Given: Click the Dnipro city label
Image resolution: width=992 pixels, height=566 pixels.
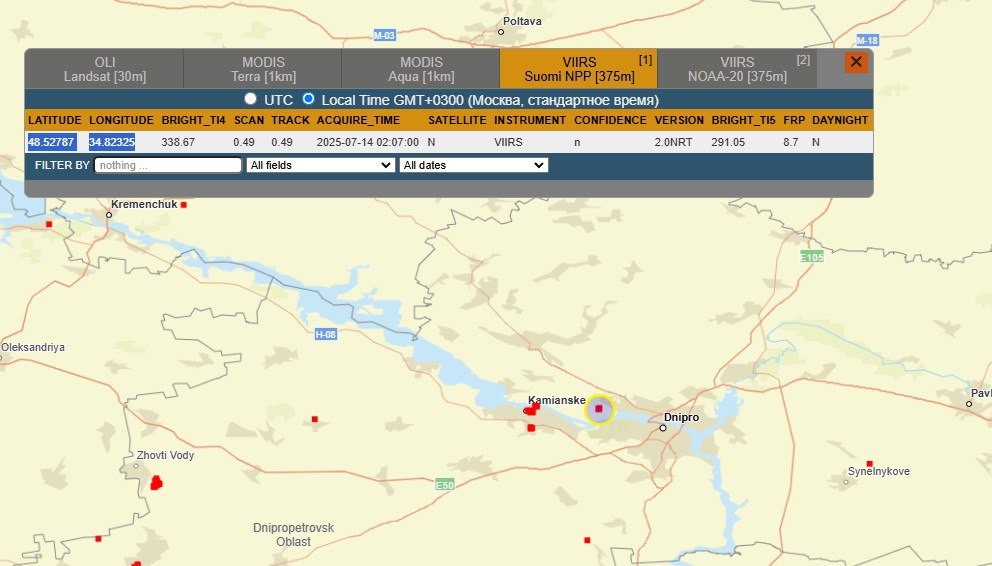Looking at the screenshot, I should [x=681, y=417].
